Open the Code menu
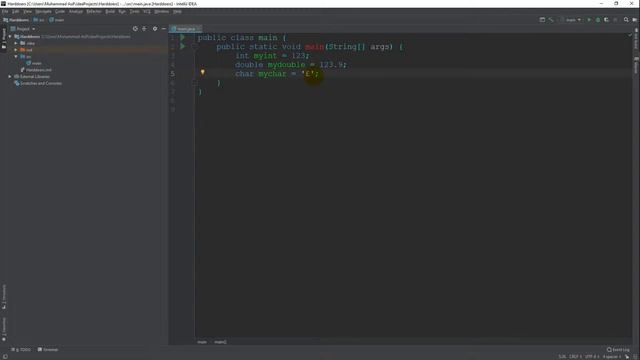Screen dimensions: 640x360 [x=60, y=11]
